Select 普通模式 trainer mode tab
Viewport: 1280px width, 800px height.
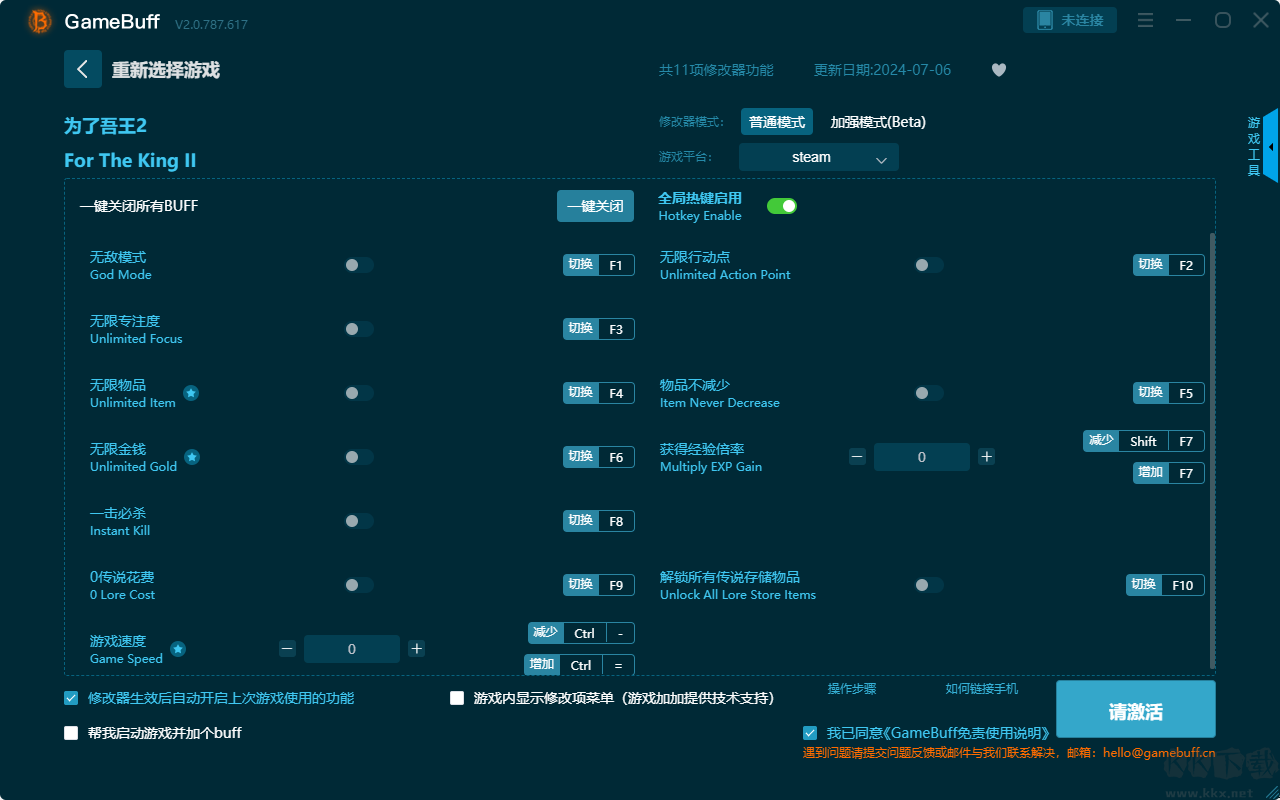(777, 122)
